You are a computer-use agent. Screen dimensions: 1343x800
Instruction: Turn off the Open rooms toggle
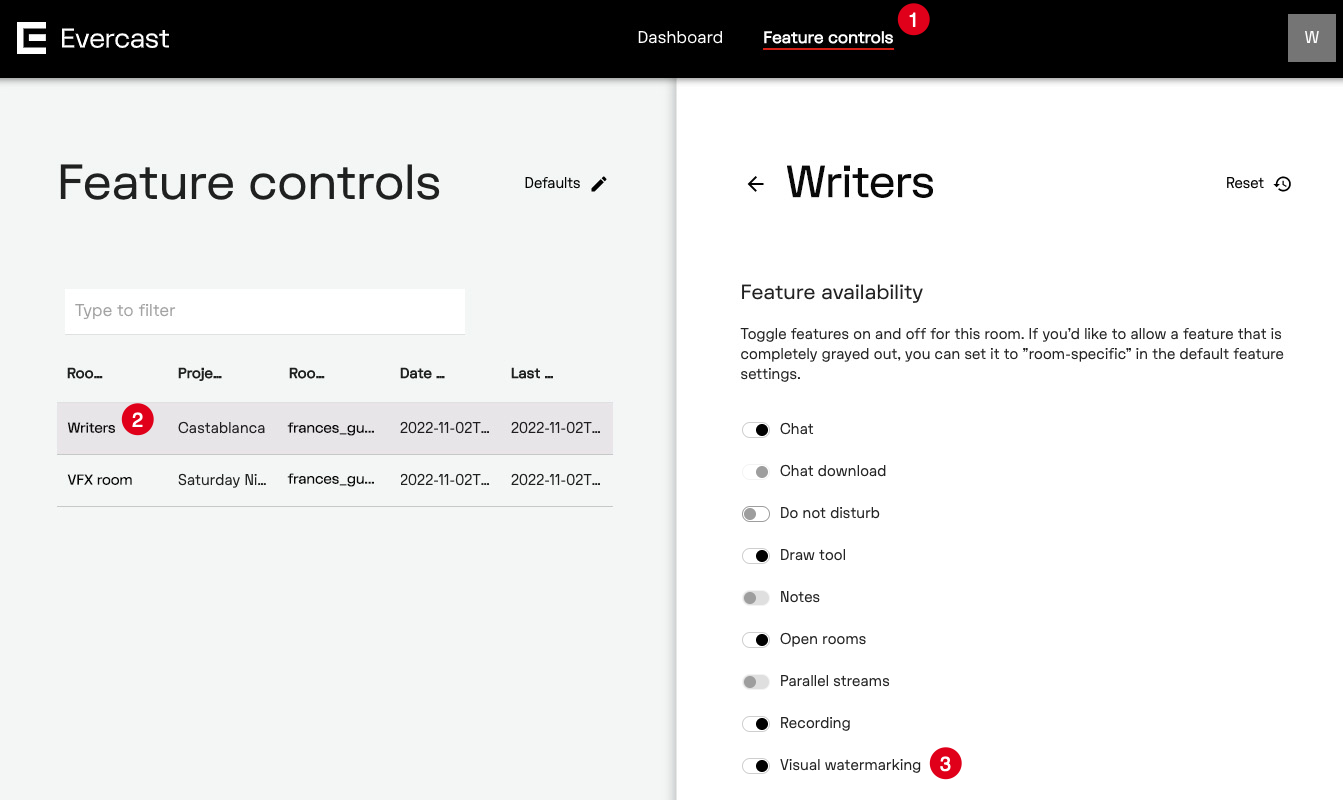756,639
